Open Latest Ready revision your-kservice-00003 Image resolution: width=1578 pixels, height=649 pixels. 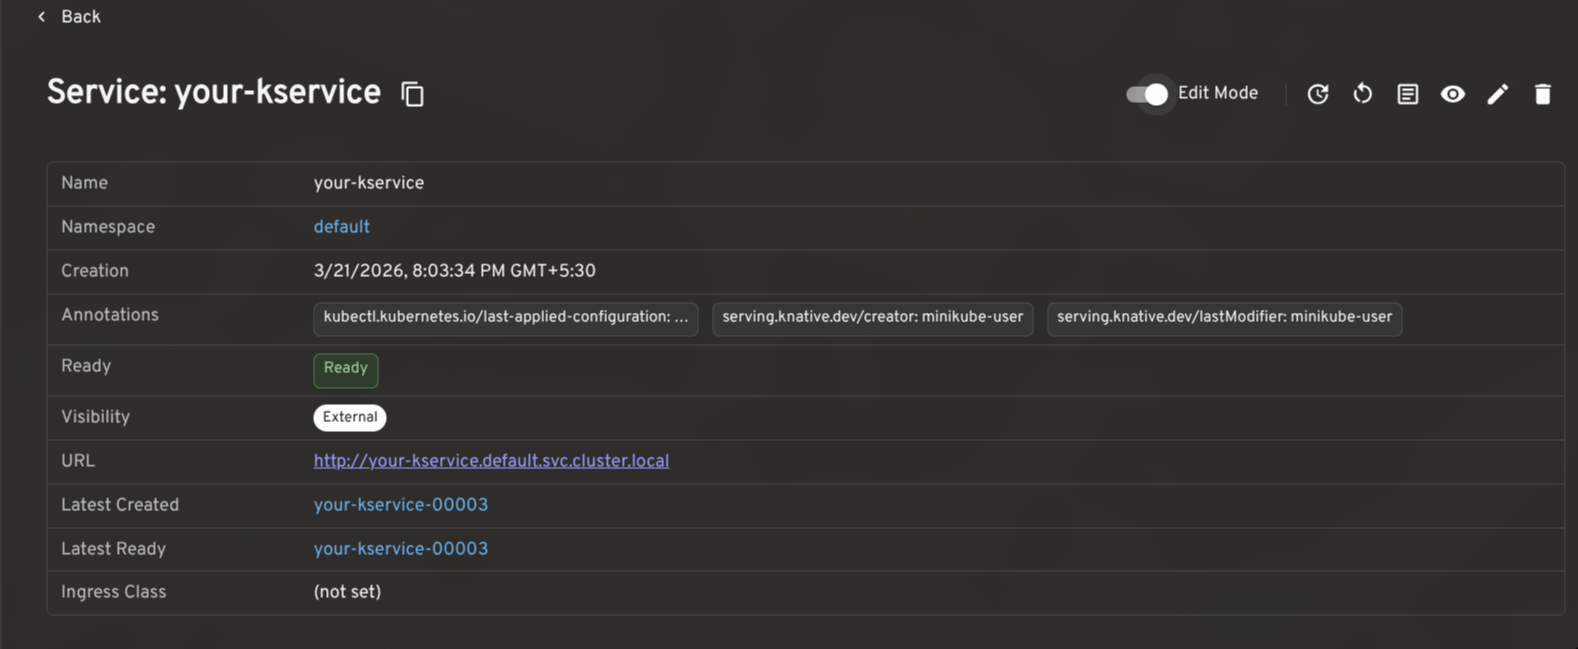tap(401, 549)
